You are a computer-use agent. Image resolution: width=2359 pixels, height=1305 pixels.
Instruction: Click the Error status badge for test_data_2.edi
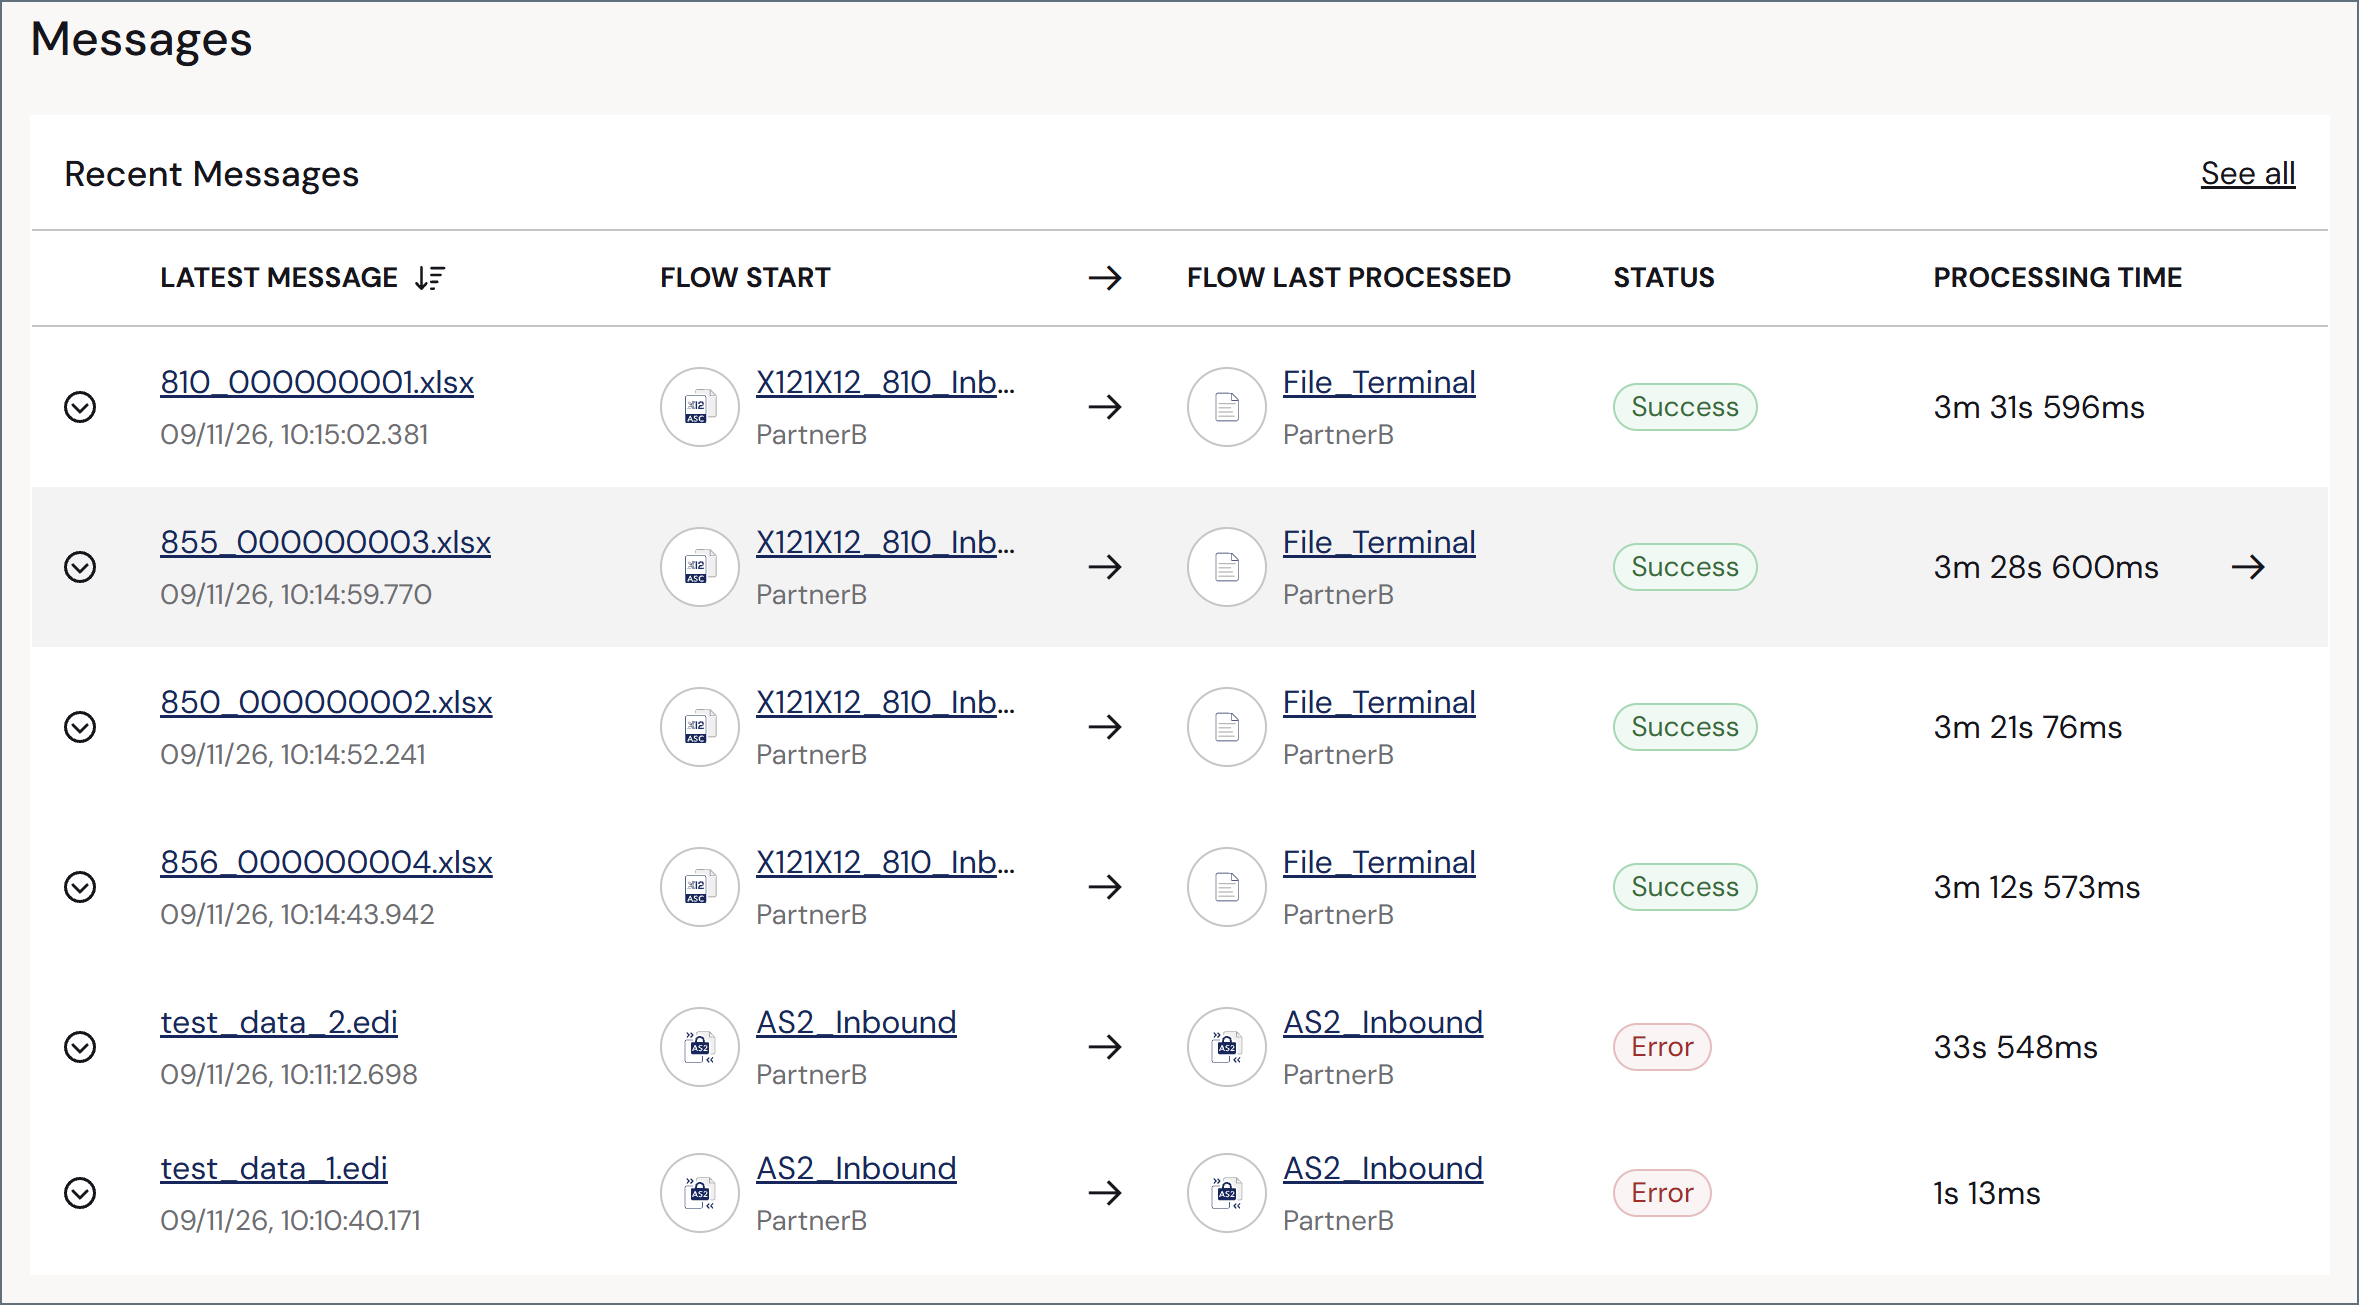(1662, 1047)
